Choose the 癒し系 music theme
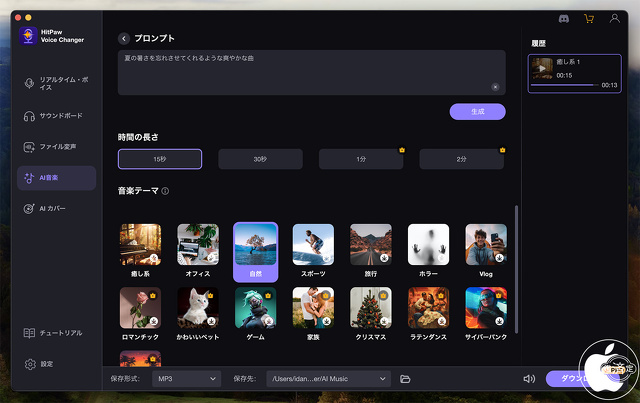The width and height of the screenshot is (640, 403). click(140, 251)
